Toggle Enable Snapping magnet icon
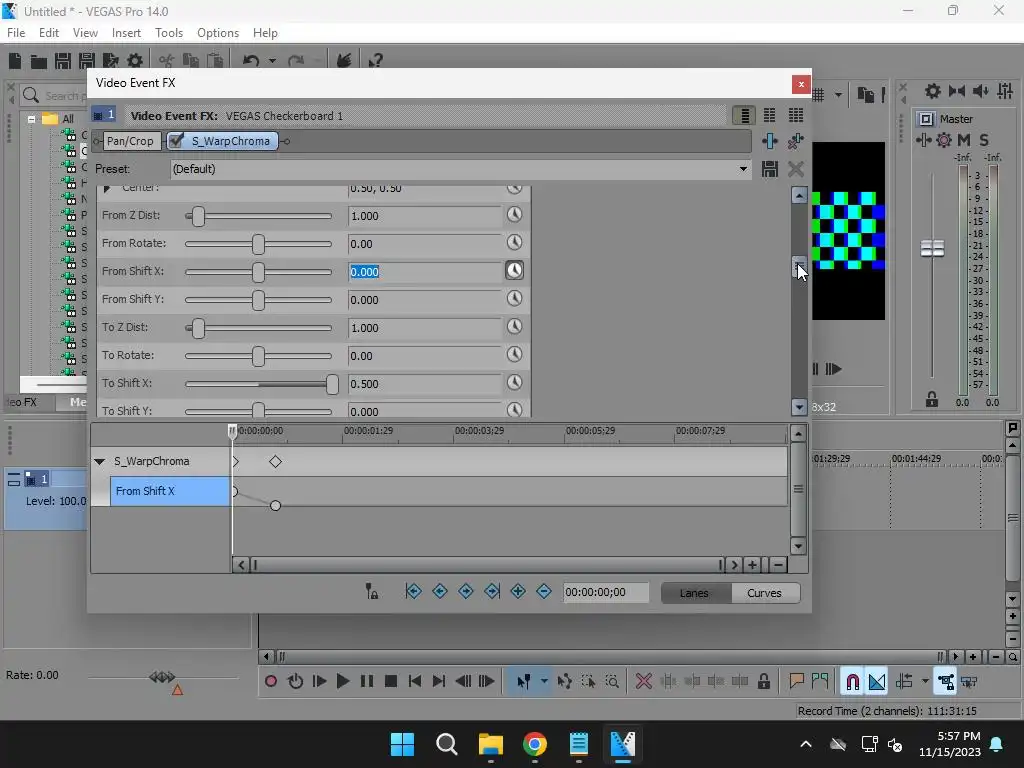The height and width of the screenshot is (768, 1024). click(x=852, y=681)
